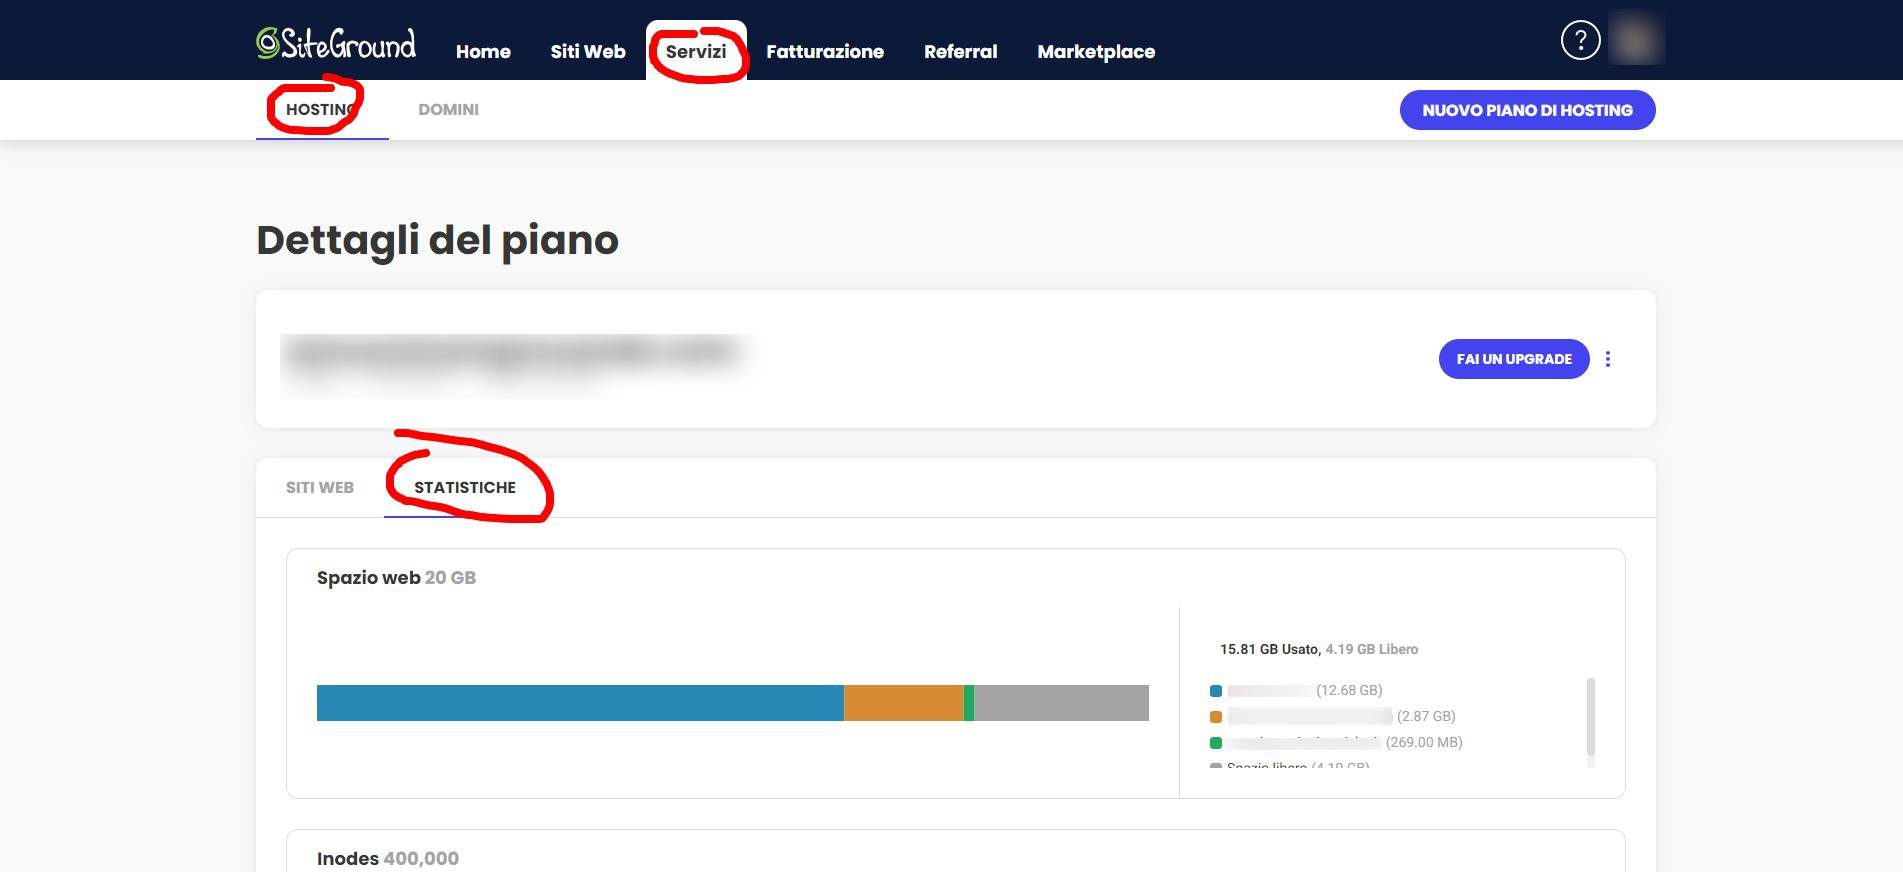The width and height of the screenshot is (1903, 872).
Task: Go to the Home menu item
Action: (483, 52)
